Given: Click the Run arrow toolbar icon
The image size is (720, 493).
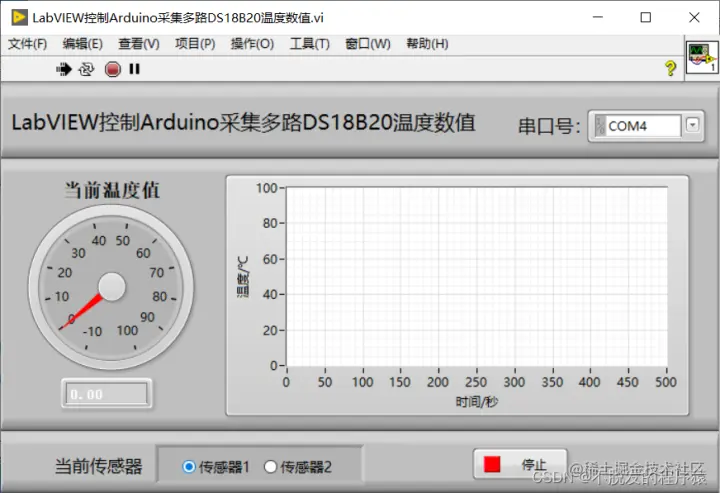Looking at the screenshot, I should coord(64,69).
